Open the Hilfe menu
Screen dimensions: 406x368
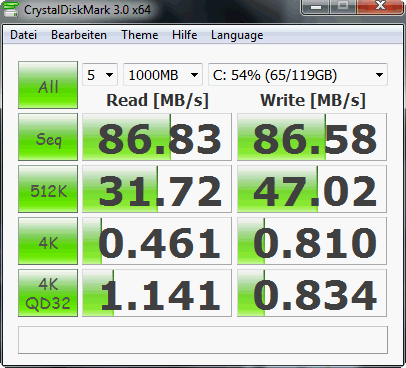pos(184,35)
